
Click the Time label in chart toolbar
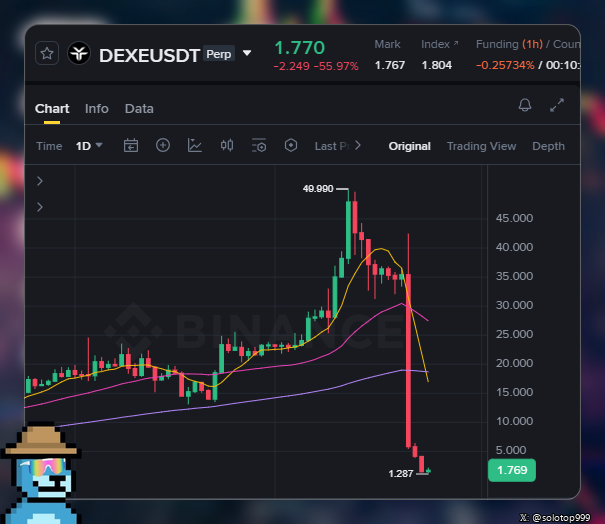coord(49,146)
